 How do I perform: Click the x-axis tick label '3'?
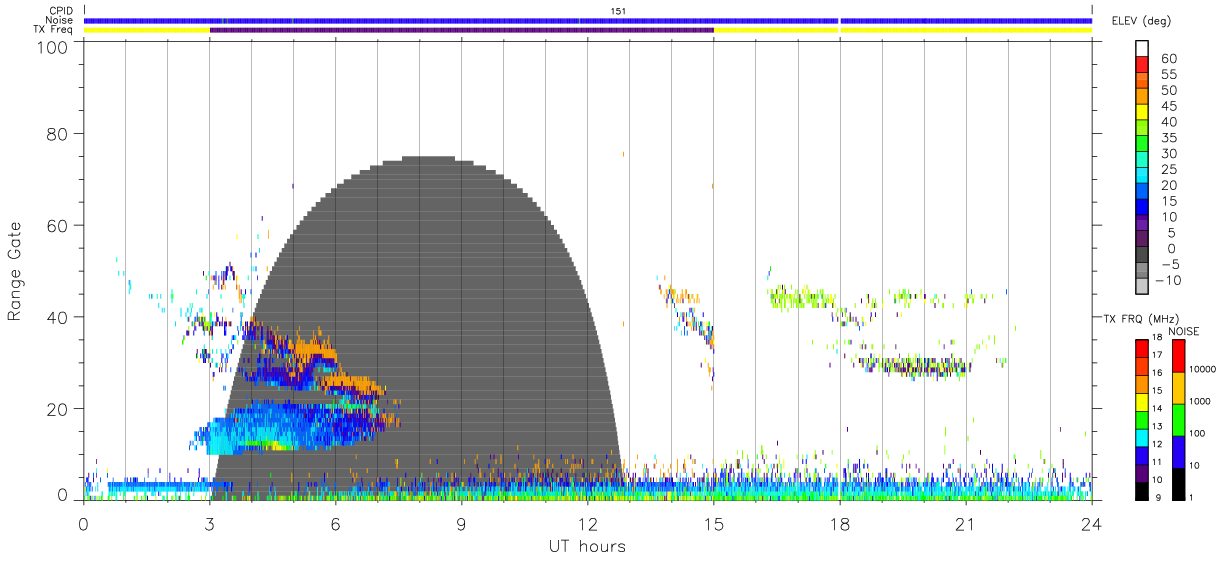210,525
